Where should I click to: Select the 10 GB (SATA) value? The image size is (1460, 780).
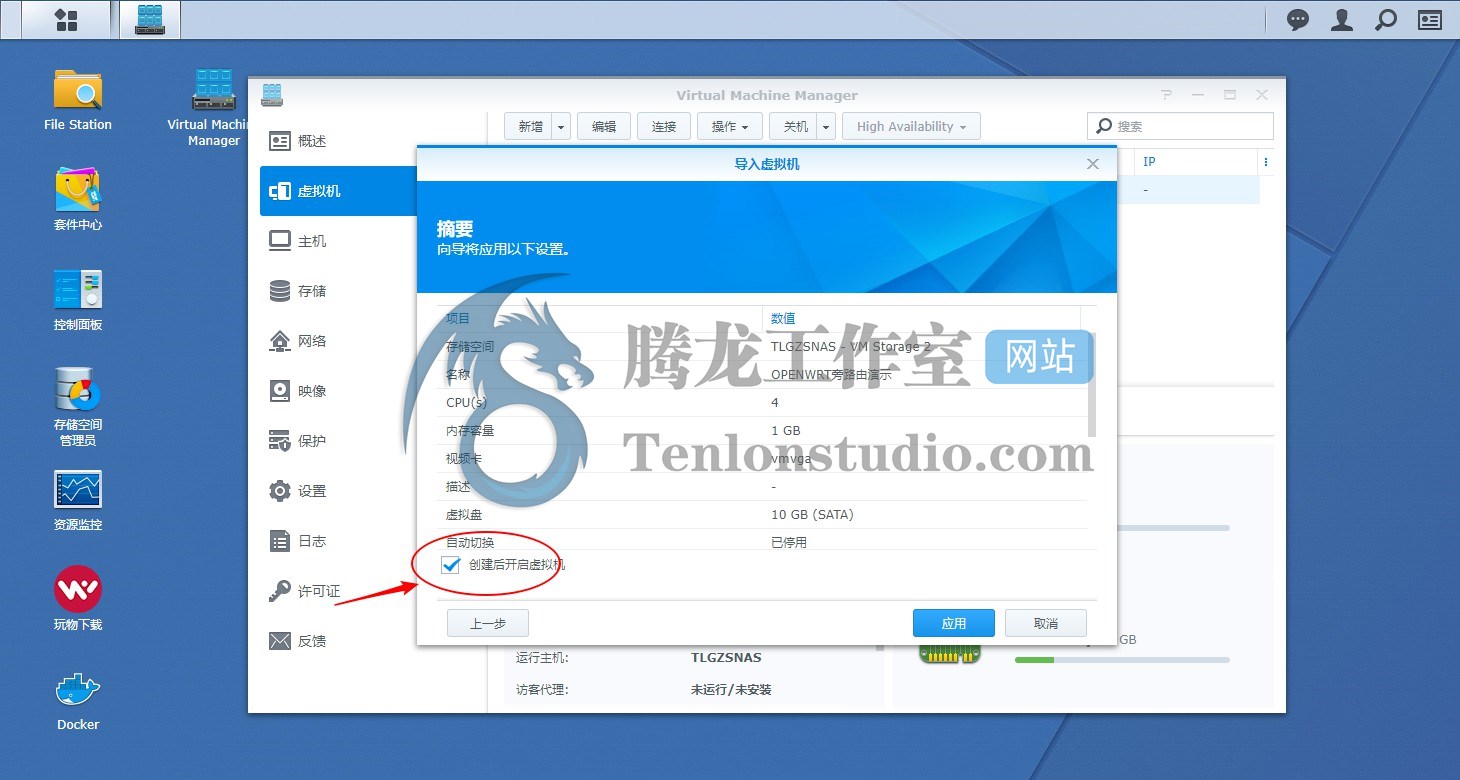click(x=812, y=514)
